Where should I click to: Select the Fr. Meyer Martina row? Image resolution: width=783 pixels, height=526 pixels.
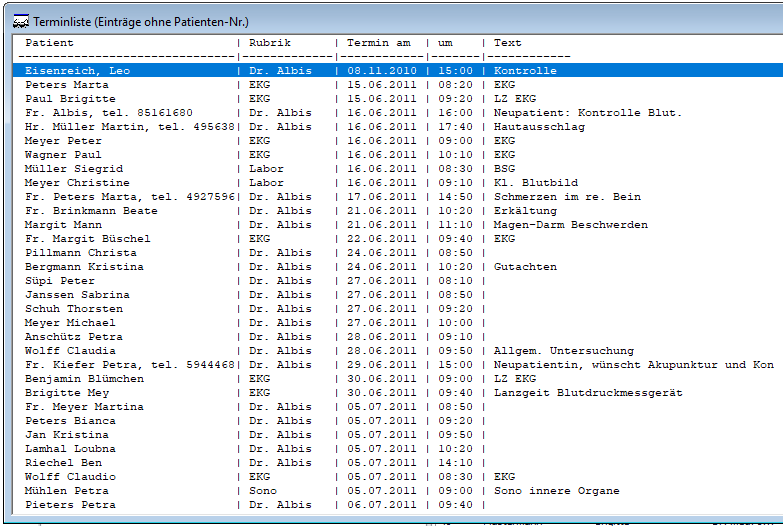[397, 406]
